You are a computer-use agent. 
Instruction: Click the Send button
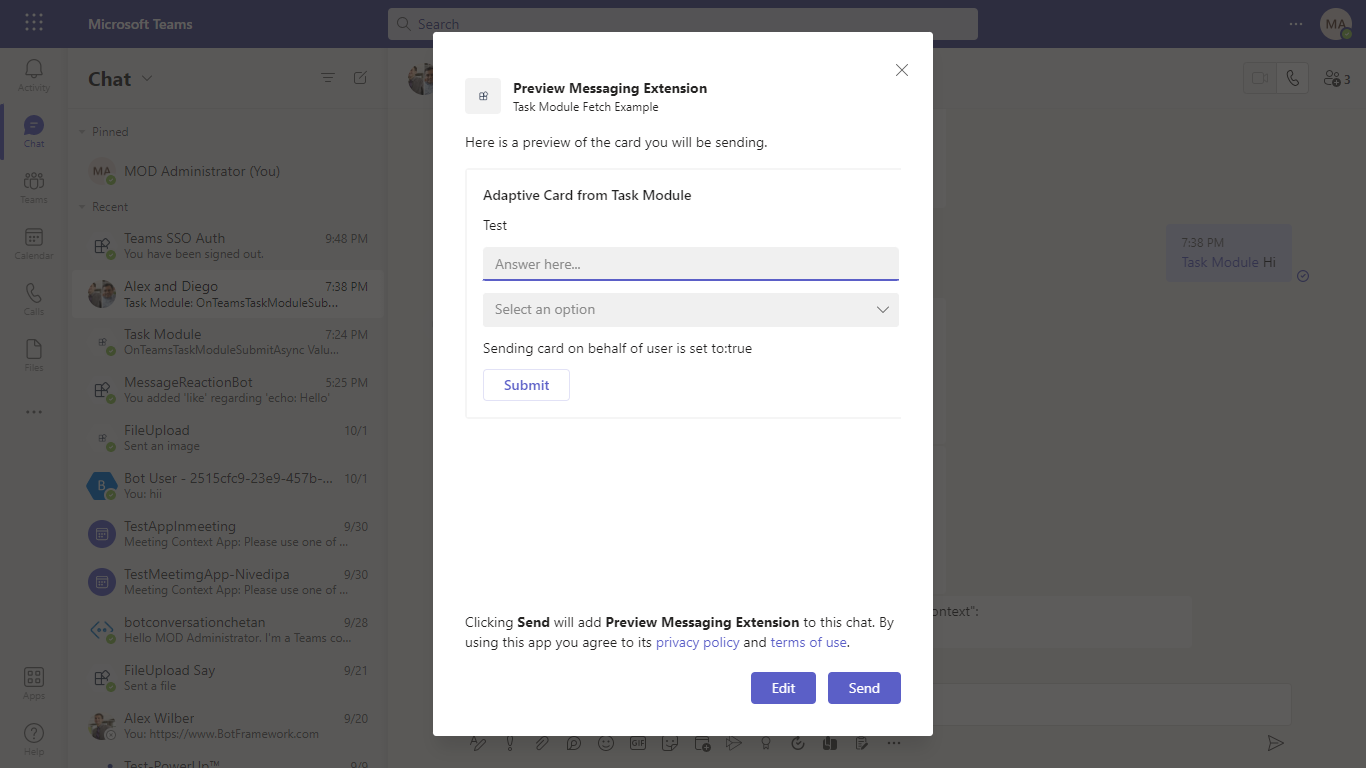864,688
